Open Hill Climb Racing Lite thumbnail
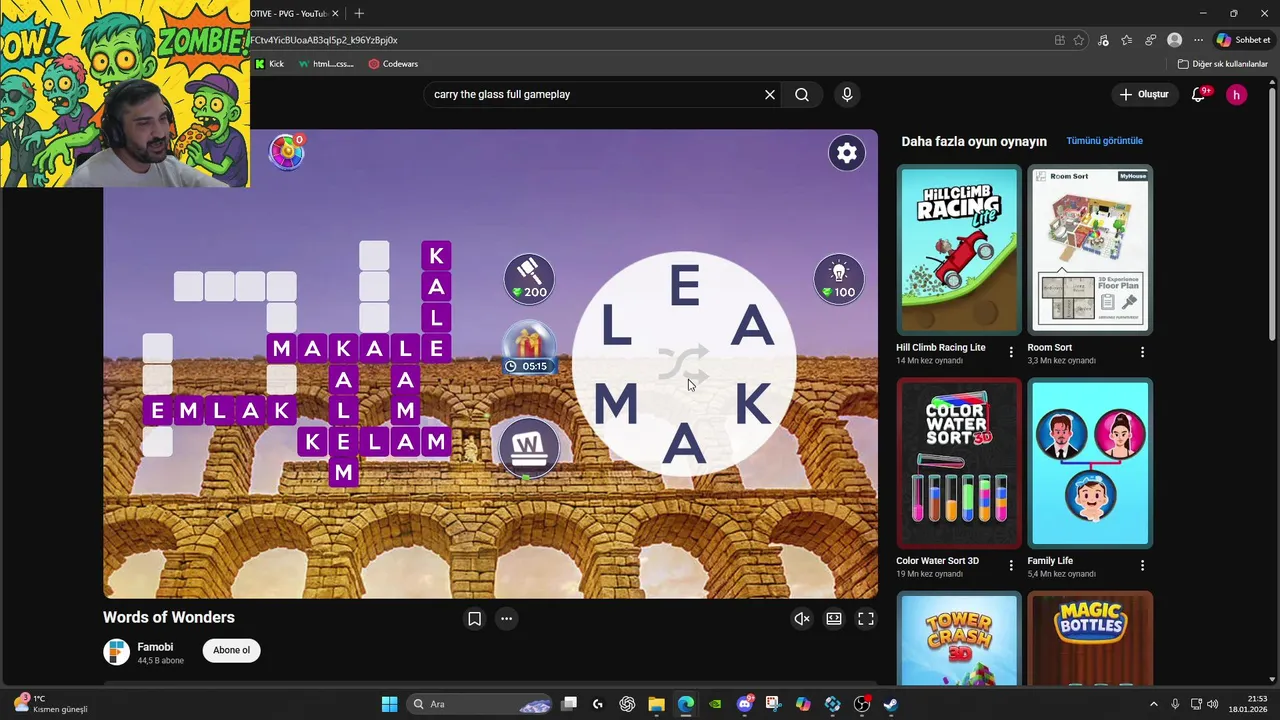Image resolution: width=1280 pixels, height=720 pixels. coord(959,250)
